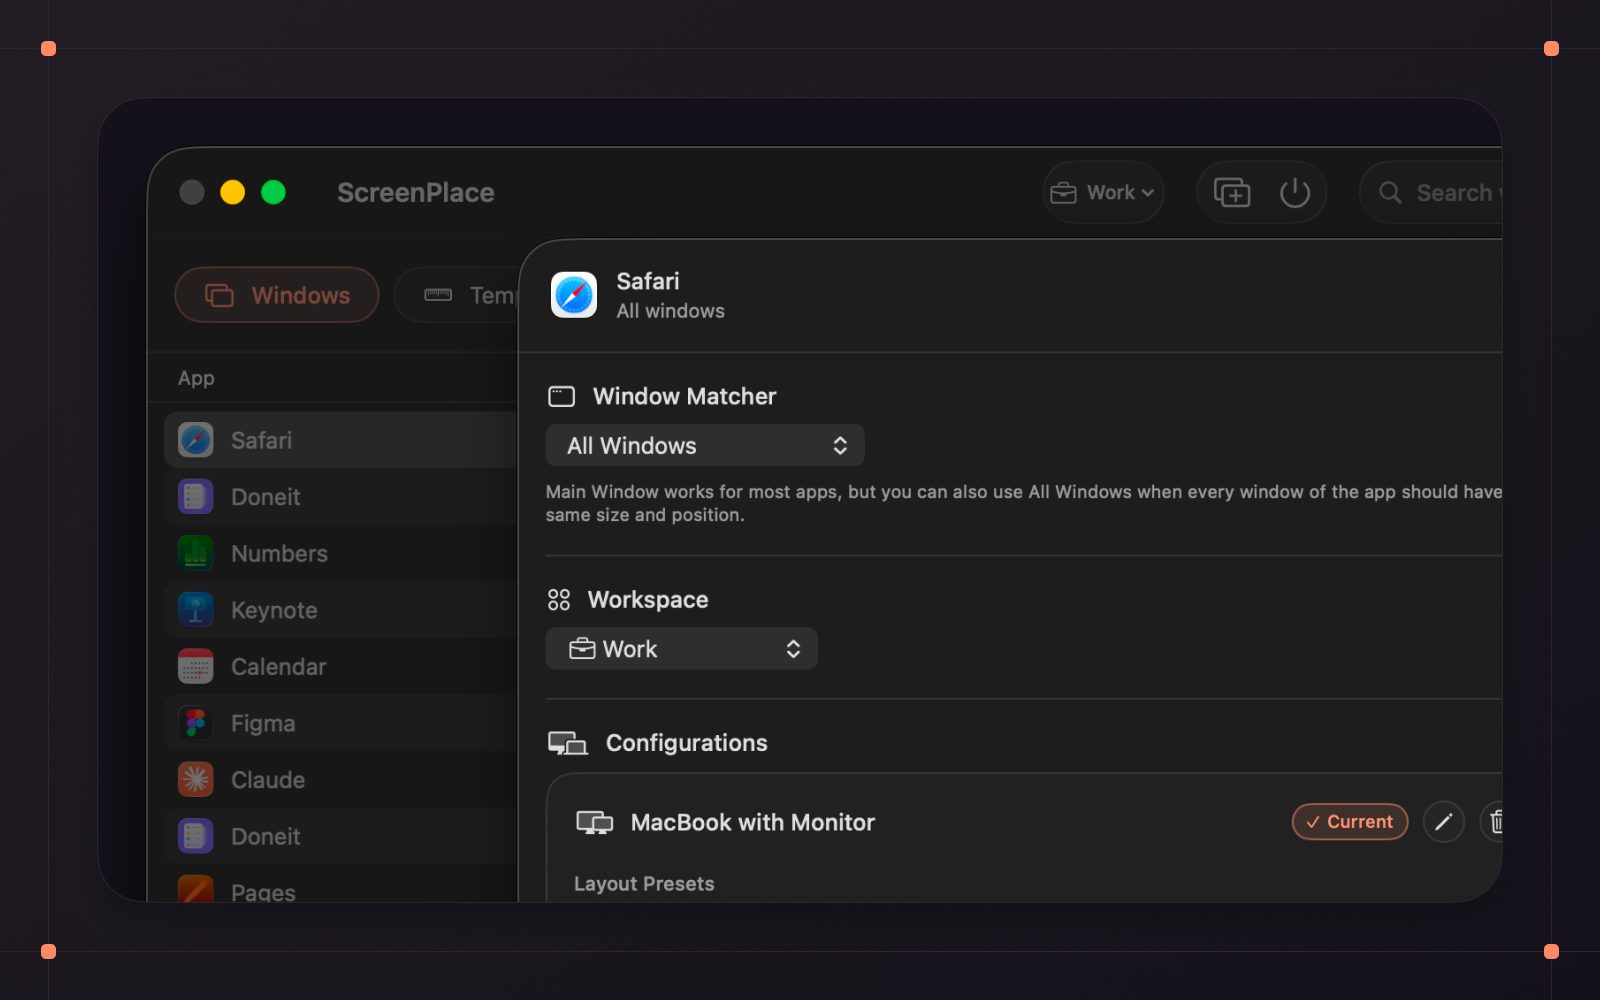This screenshot has height=1000, width=1600.
Task: Click the large Safari icon in the detail header
Action: 574,295
